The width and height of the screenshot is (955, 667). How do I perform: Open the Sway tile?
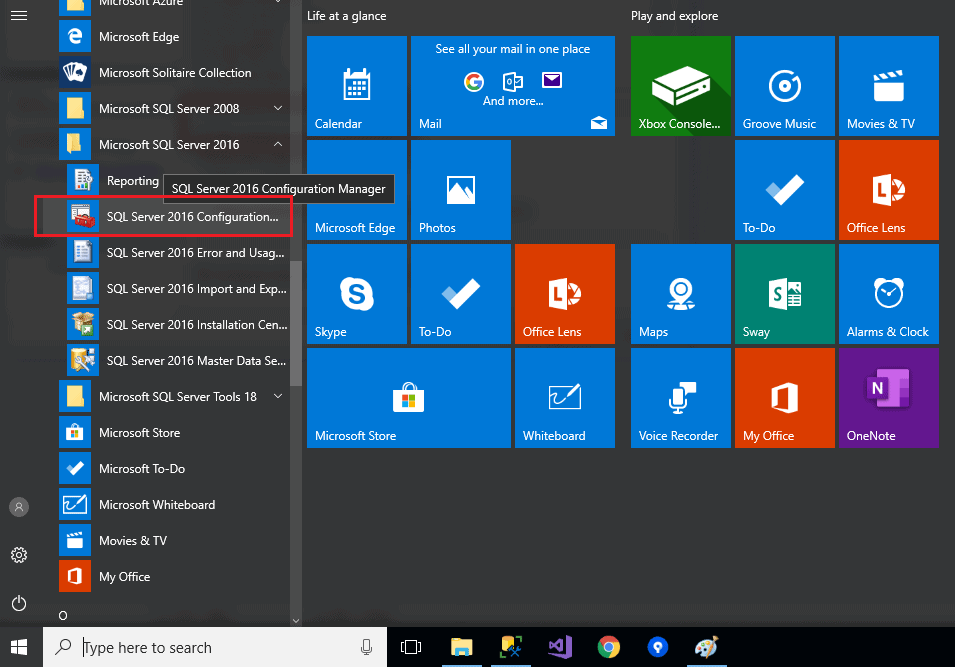coord(784,294)
